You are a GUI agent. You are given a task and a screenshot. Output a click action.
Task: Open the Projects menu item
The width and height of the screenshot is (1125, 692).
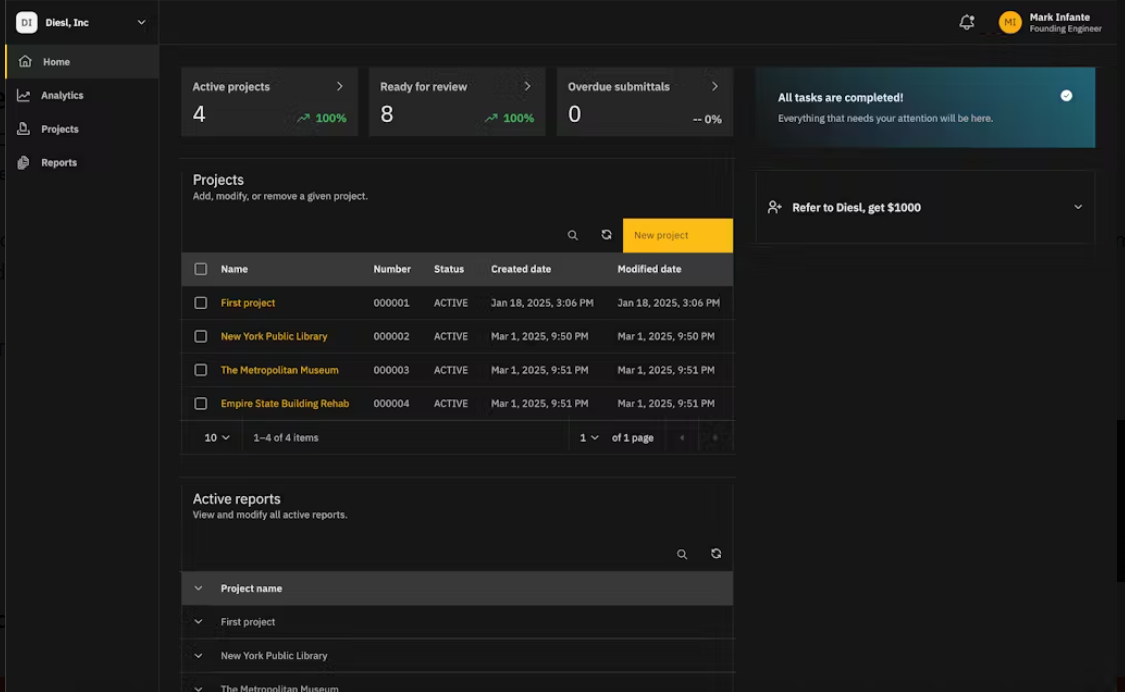[82, 129]
